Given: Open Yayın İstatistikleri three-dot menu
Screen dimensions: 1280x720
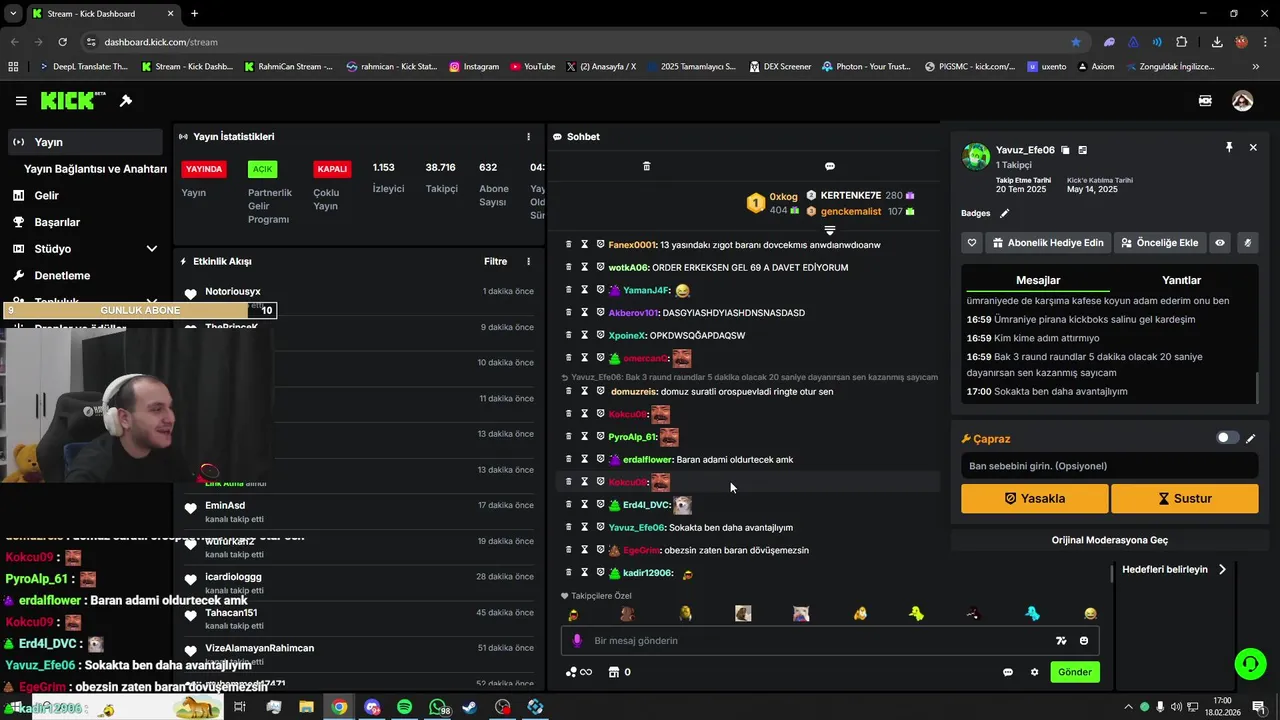Looking at the screenshot, I should point(529,137).
